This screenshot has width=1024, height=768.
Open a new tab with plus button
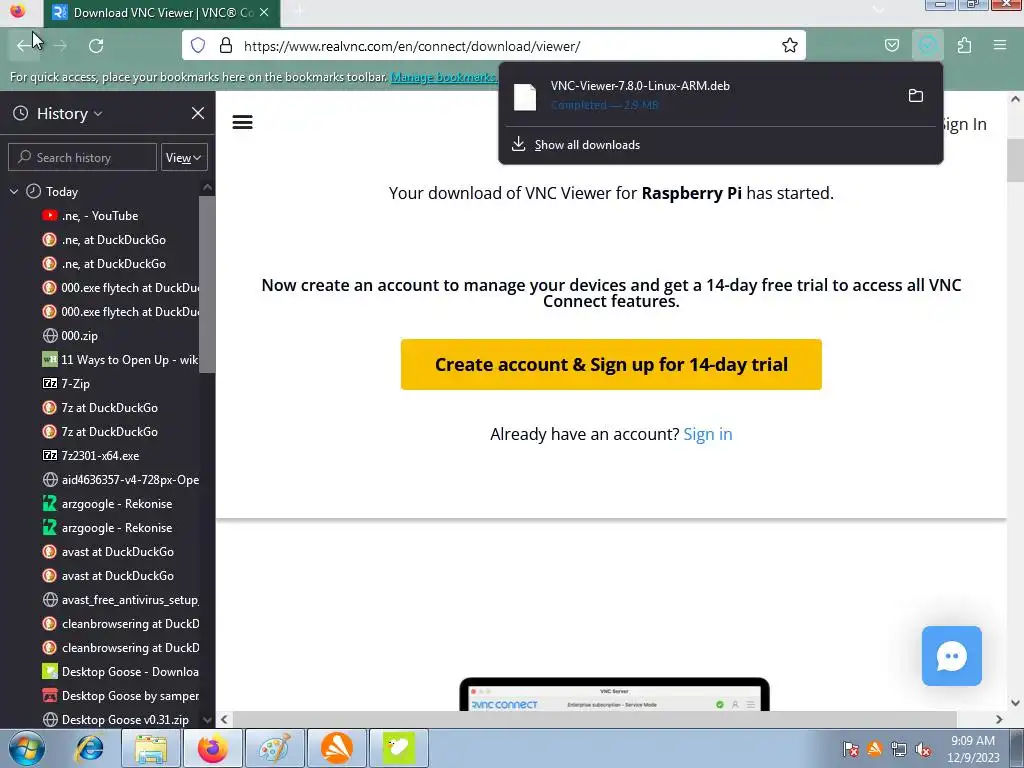pos(299,12)
